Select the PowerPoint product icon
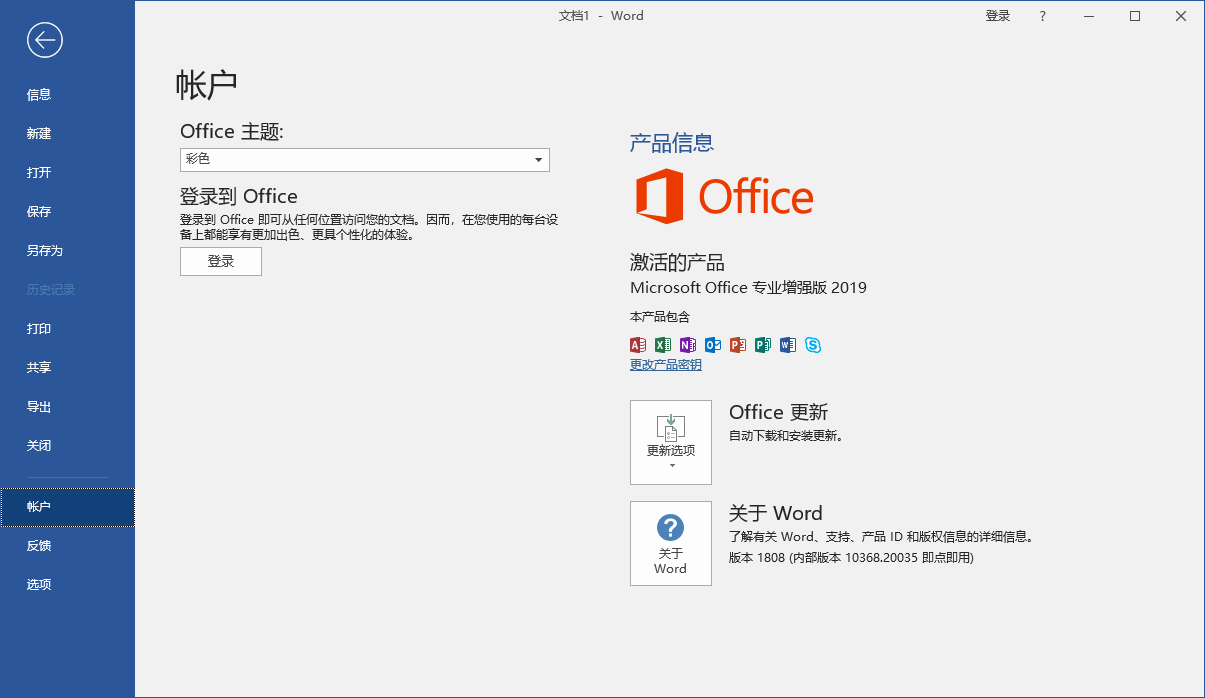 (738, 344)
